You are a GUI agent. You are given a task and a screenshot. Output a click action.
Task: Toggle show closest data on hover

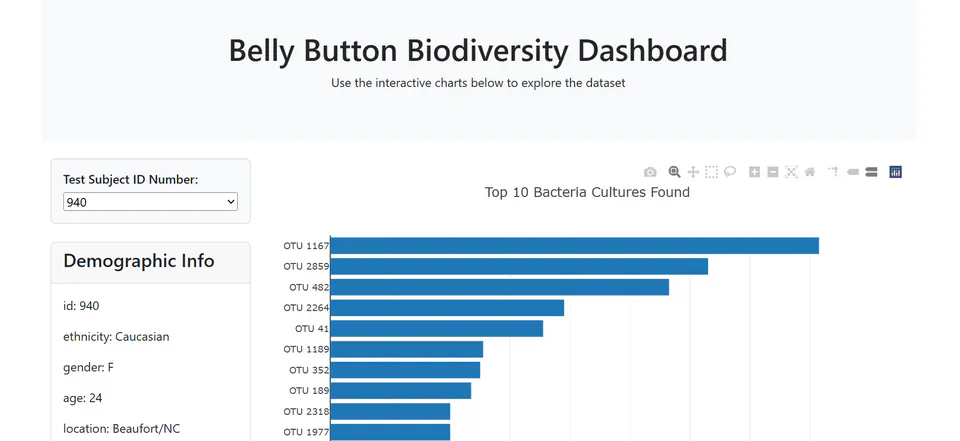tap(853, 172)
